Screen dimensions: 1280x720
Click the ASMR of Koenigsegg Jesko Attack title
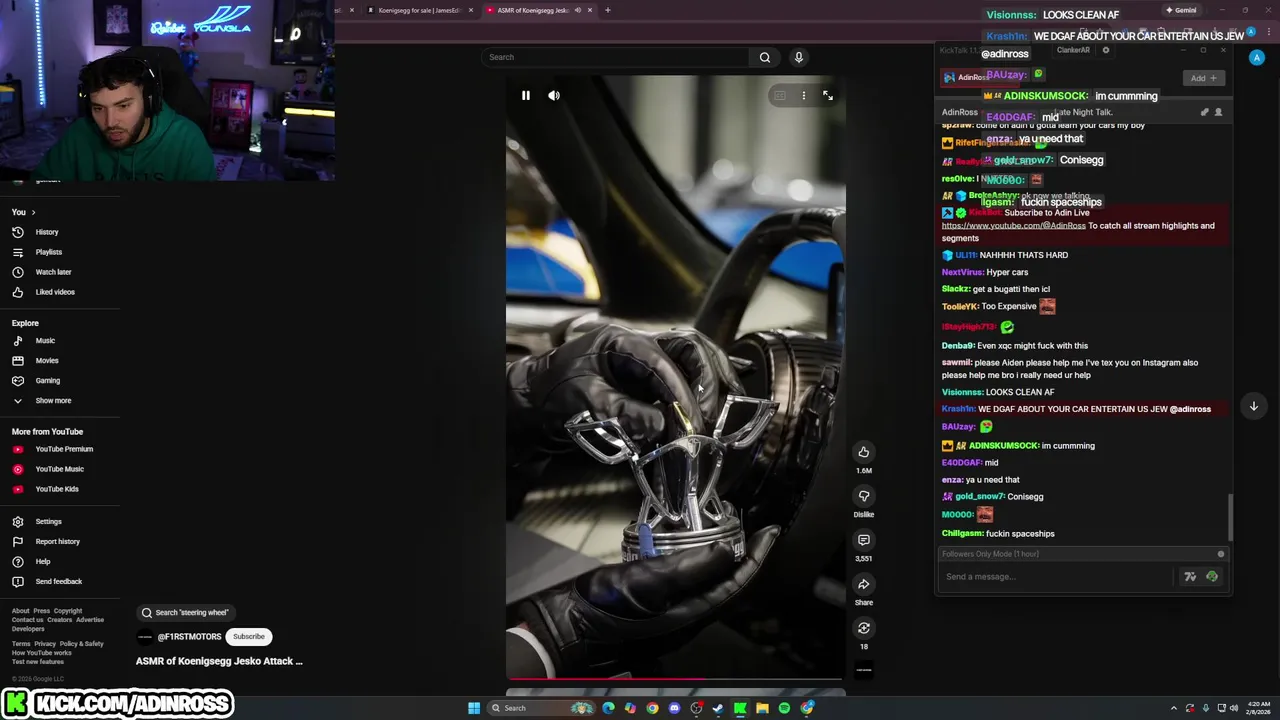coord(219,661)
